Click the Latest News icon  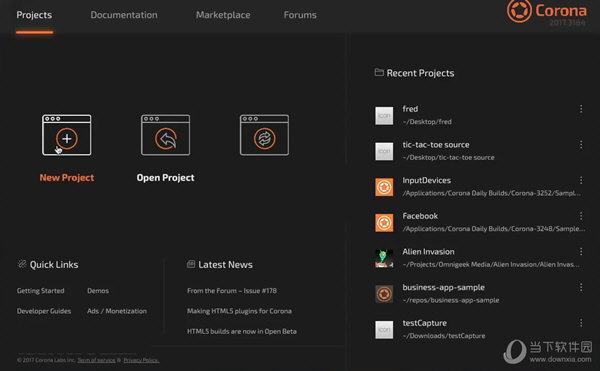[x=191, y=264]
